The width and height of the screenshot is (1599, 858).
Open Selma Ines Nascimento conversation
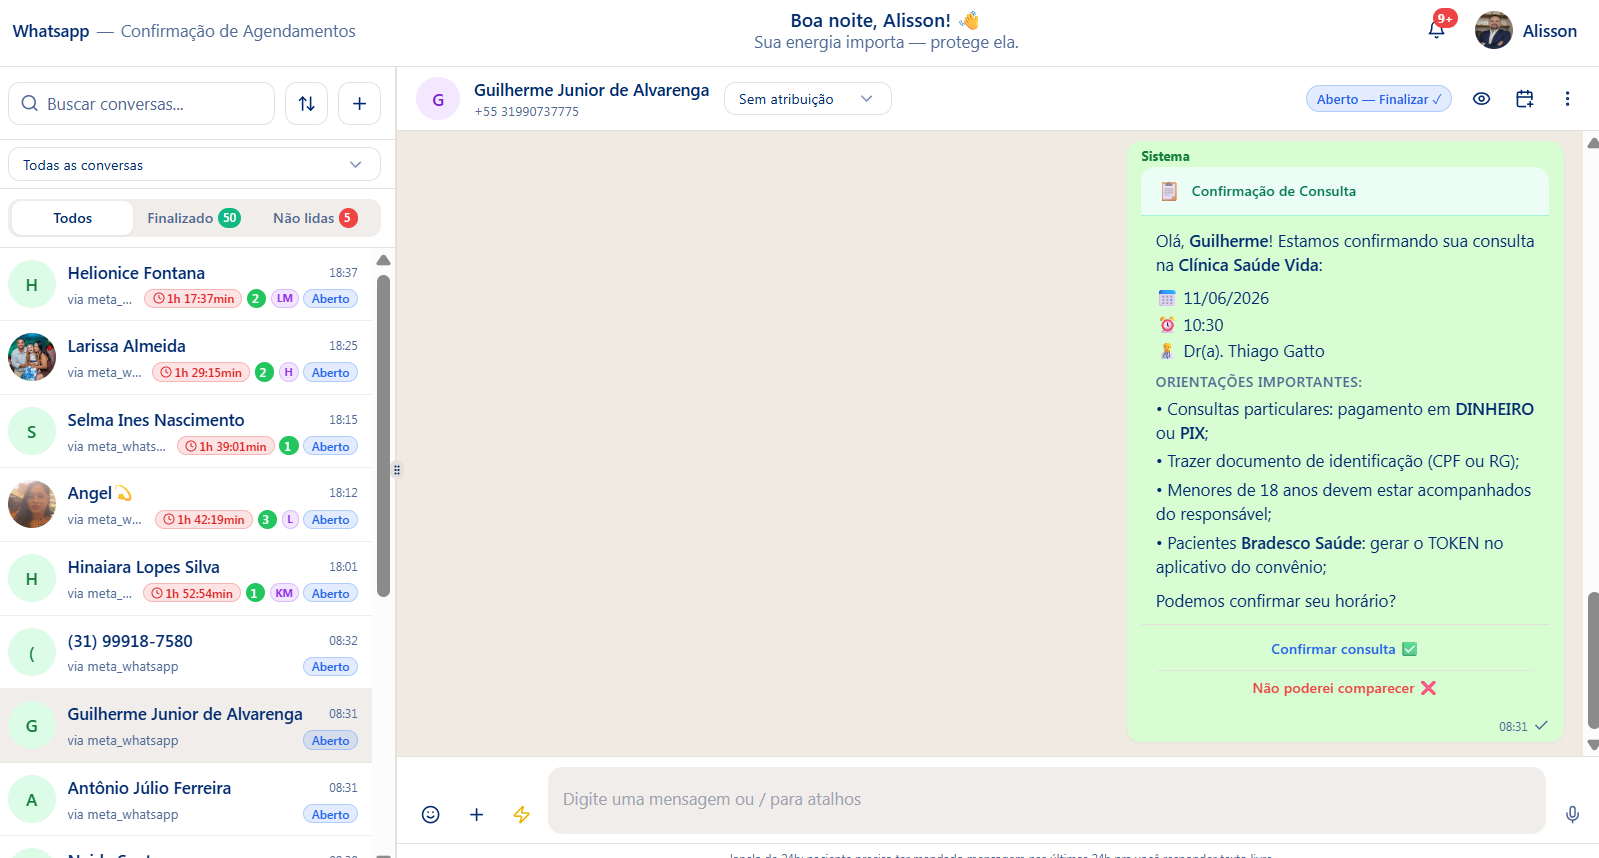pos(186,431)
